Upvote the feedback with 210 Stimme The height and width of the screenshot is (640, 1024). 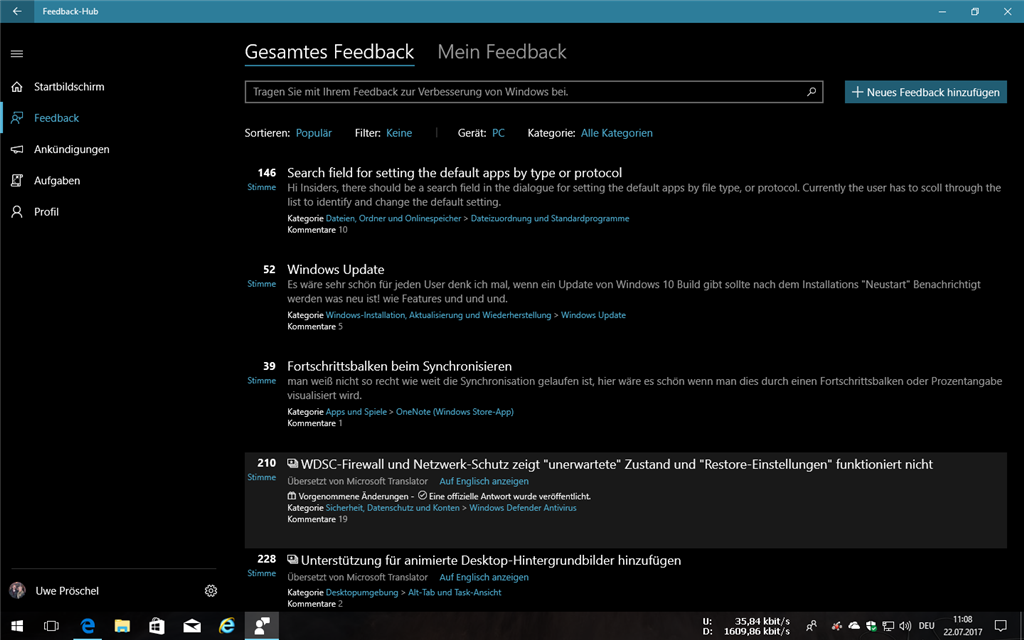coord(262,469)
